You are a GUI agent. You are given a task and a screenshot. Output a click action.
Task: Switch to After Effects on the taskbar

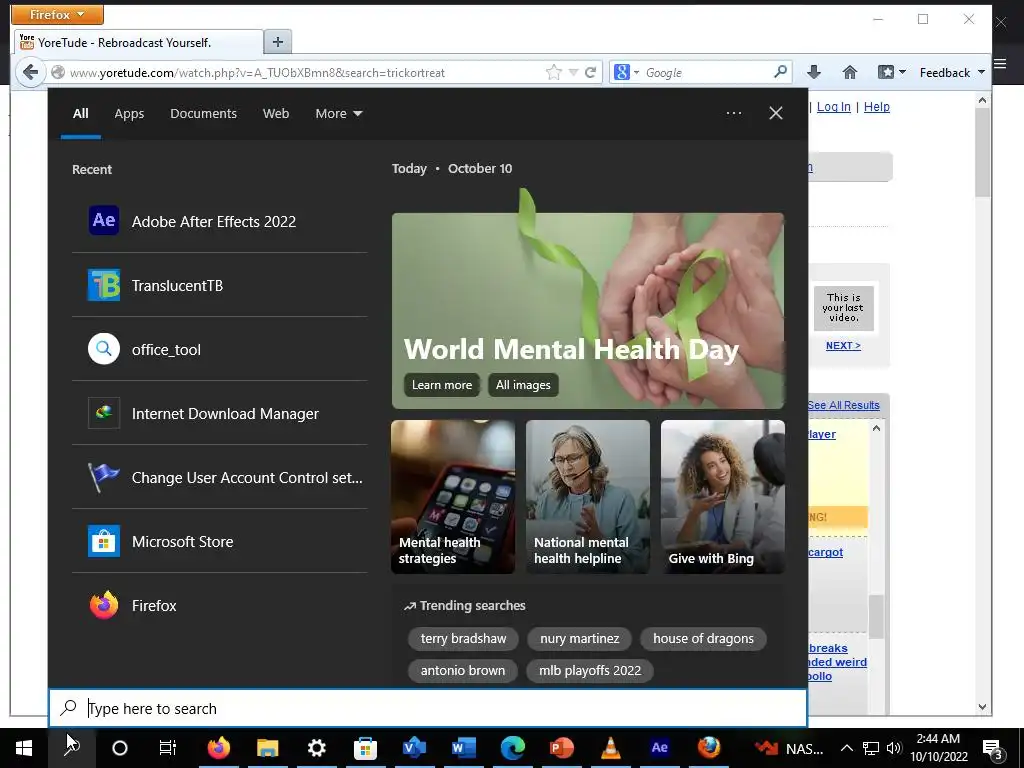point(660,748)
